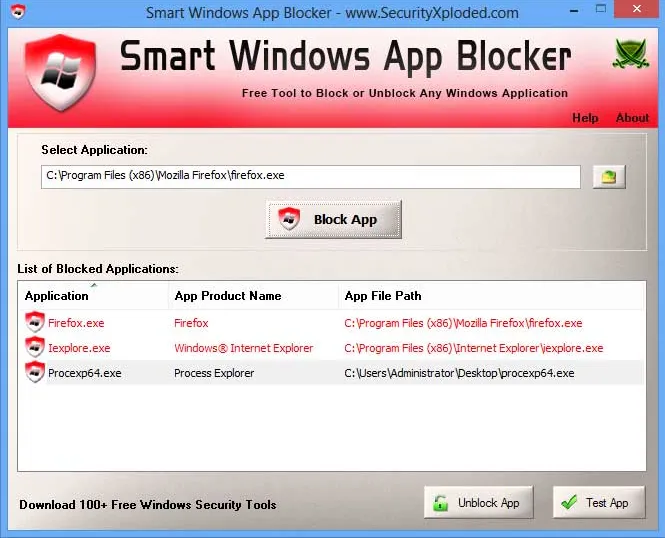665x538 pixels.
Task: Open the About link
Action: pos(632,118)
